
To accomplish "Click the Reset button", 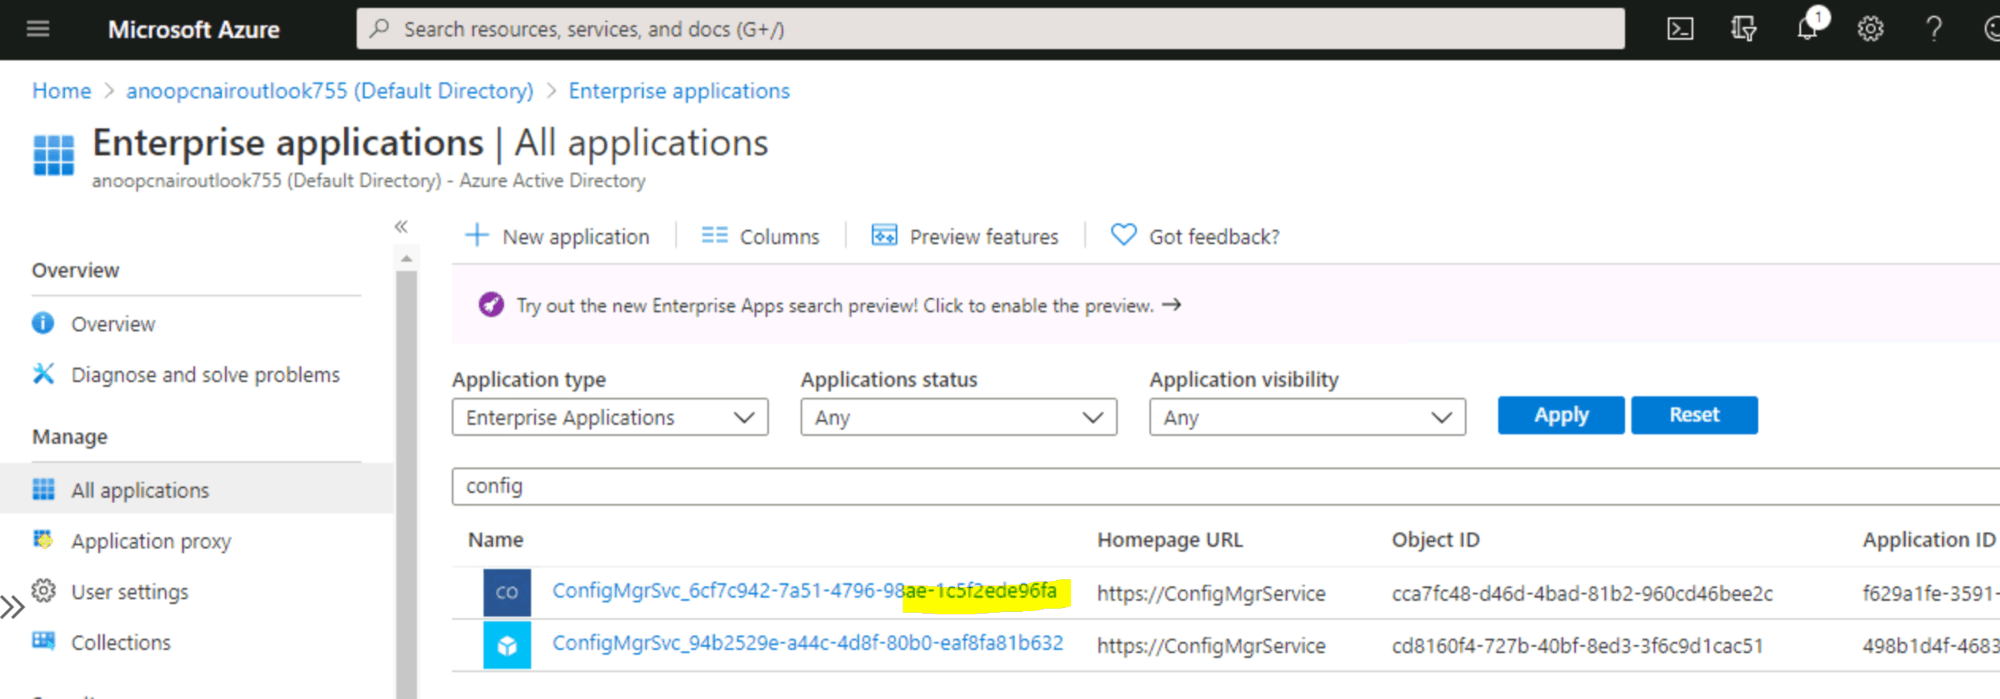I will 1694,415.
